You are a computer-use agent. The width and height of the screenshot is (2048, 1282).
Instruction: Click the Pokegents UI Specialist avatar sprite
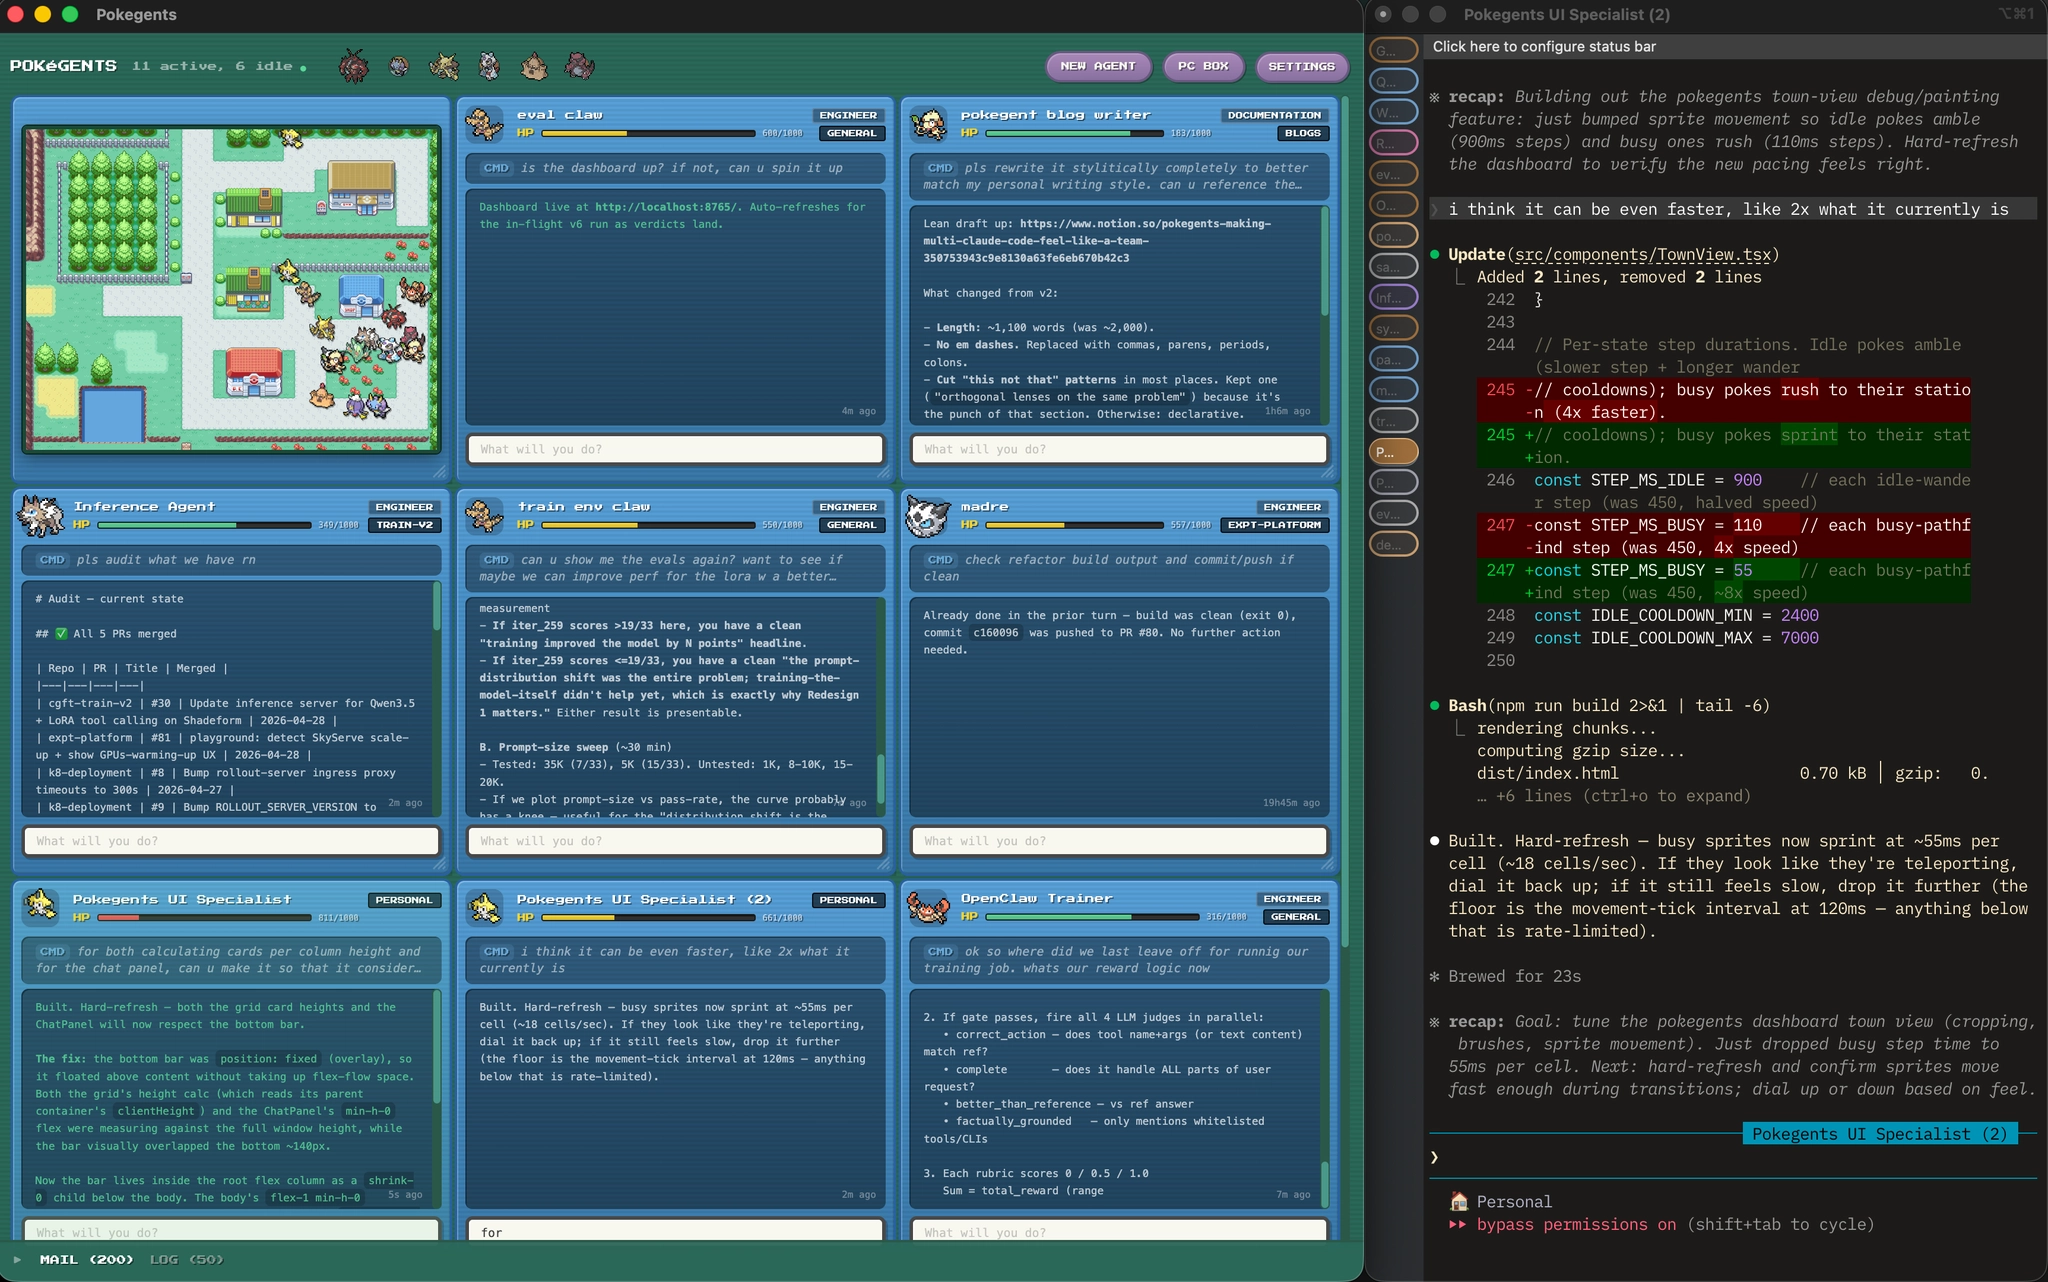[41, 907]
